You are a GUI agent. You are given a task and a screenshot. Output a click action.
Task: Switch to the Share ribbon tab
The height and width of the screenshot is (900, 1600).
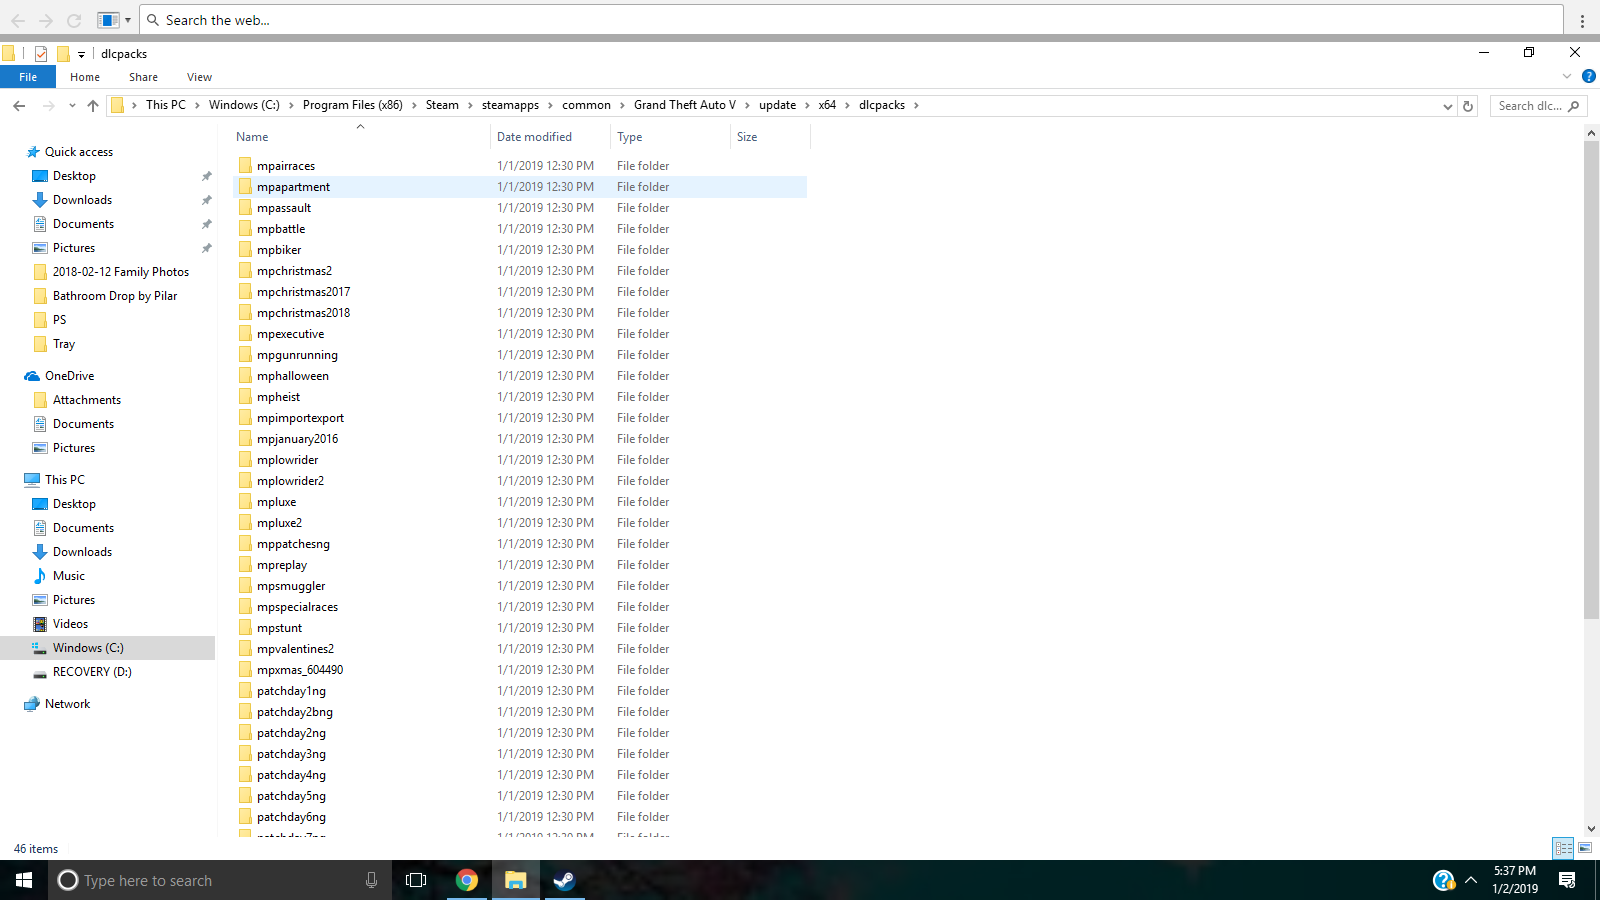143,77
